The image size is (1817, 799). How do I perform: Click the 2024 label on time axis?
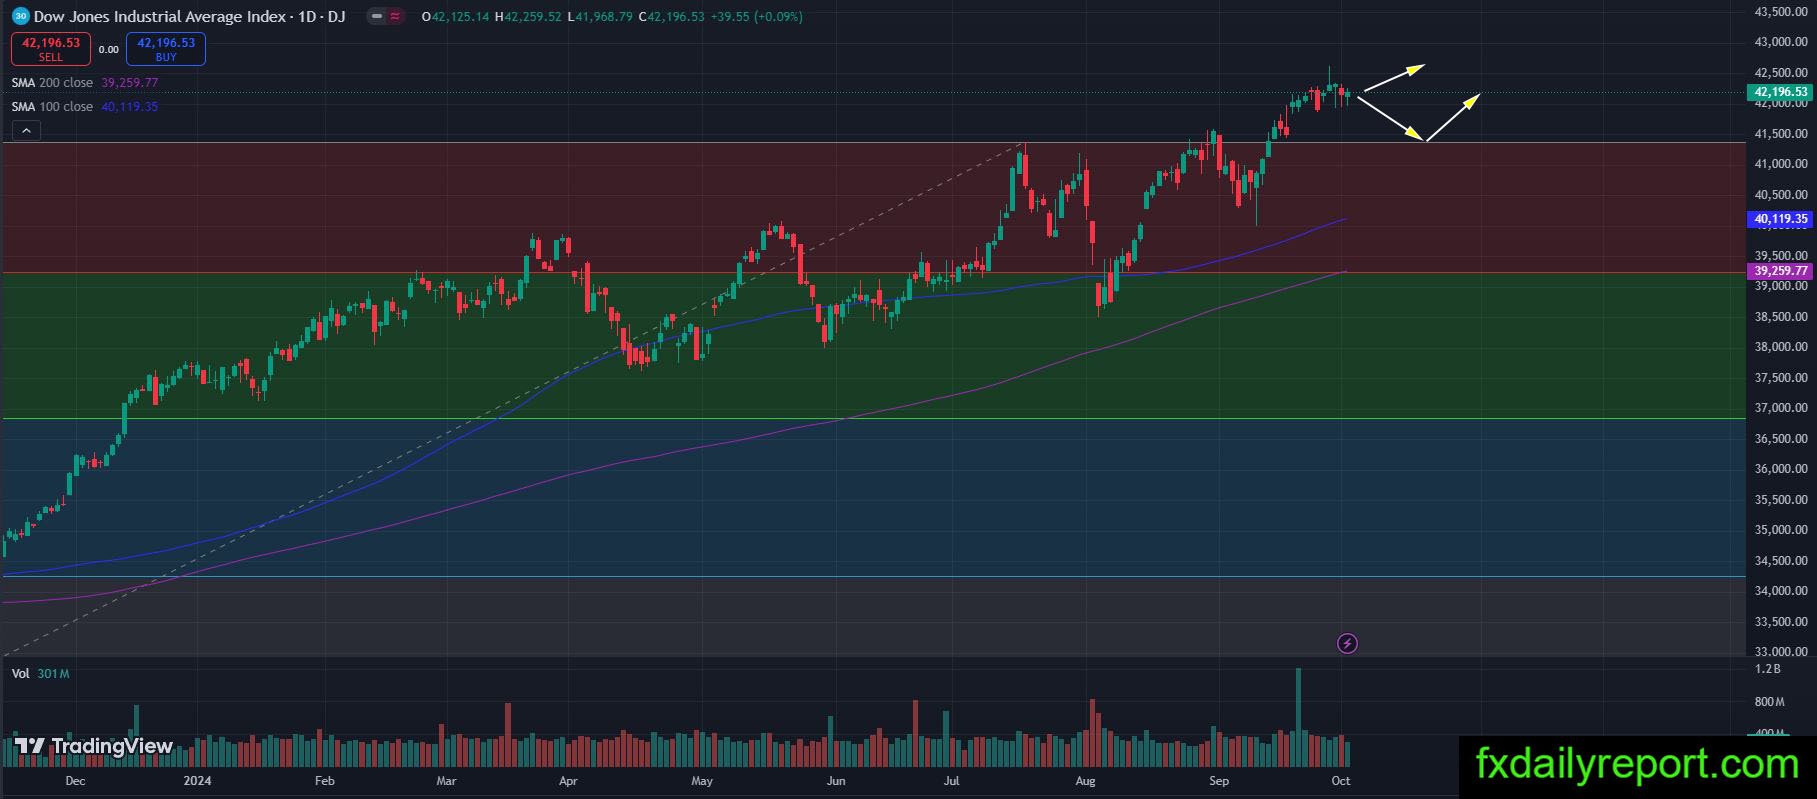[x=198, y=781]
